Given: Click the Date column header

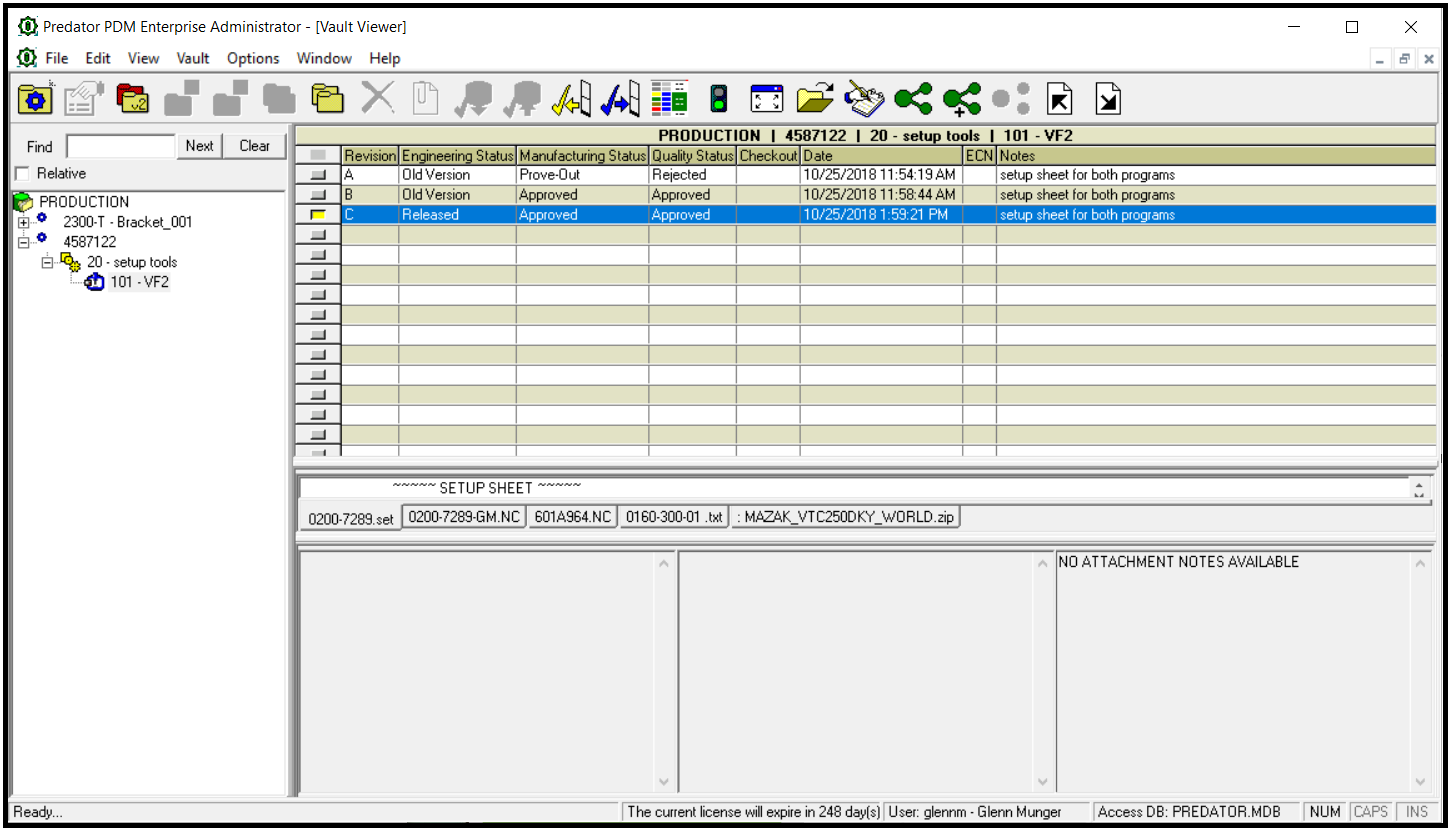Looking at the screenshot, I should click(882, 156).
